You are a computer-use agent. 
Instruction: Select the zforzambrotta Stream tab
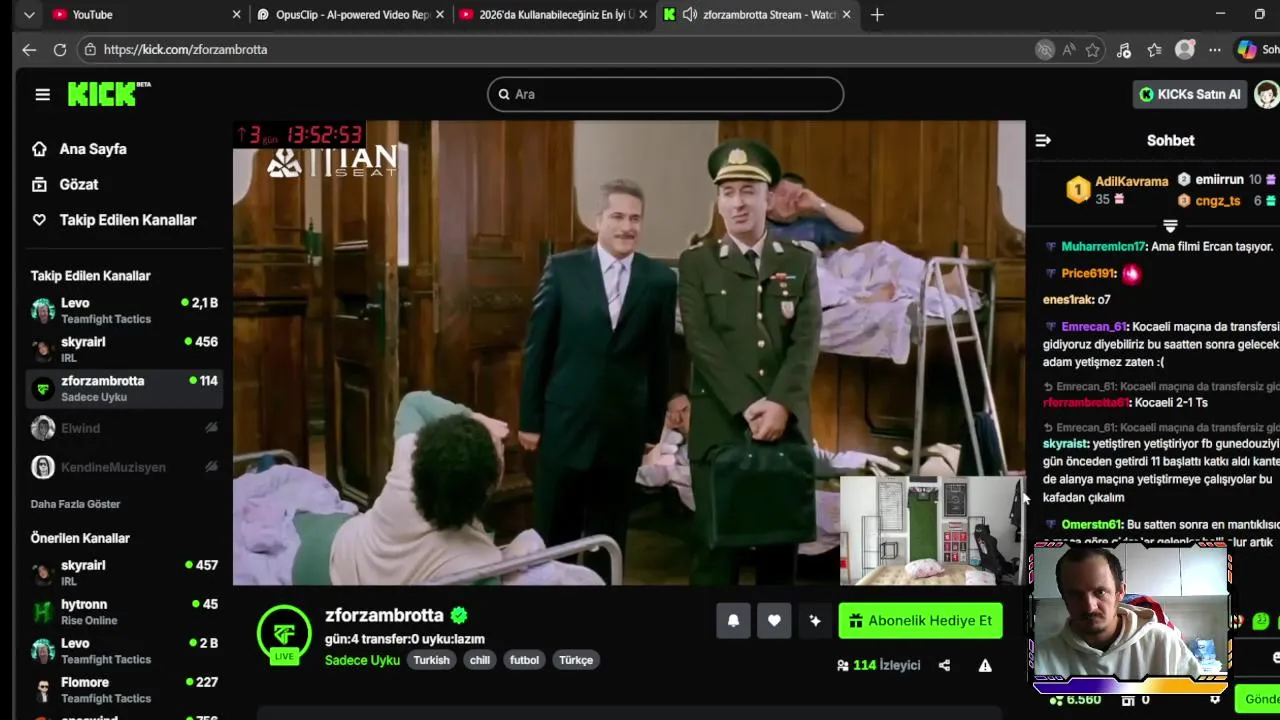758,14
